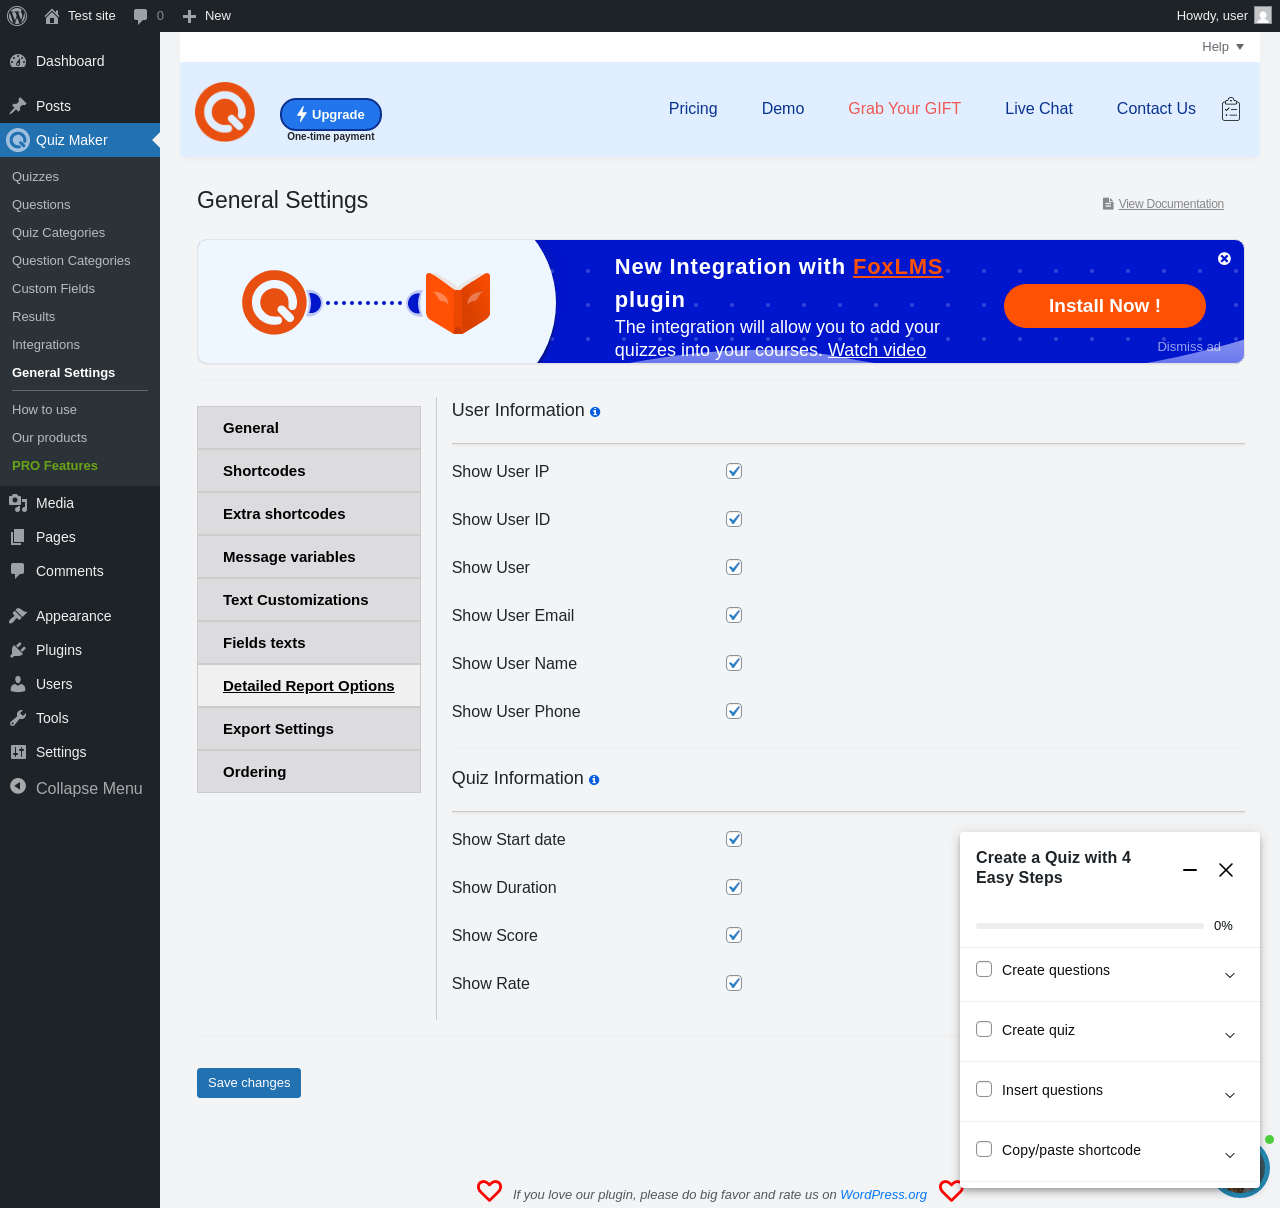Disable Show Duration checkbox
Image resolution: width=1280 pixels, height=1208 pixels.
tap(734, 887)
